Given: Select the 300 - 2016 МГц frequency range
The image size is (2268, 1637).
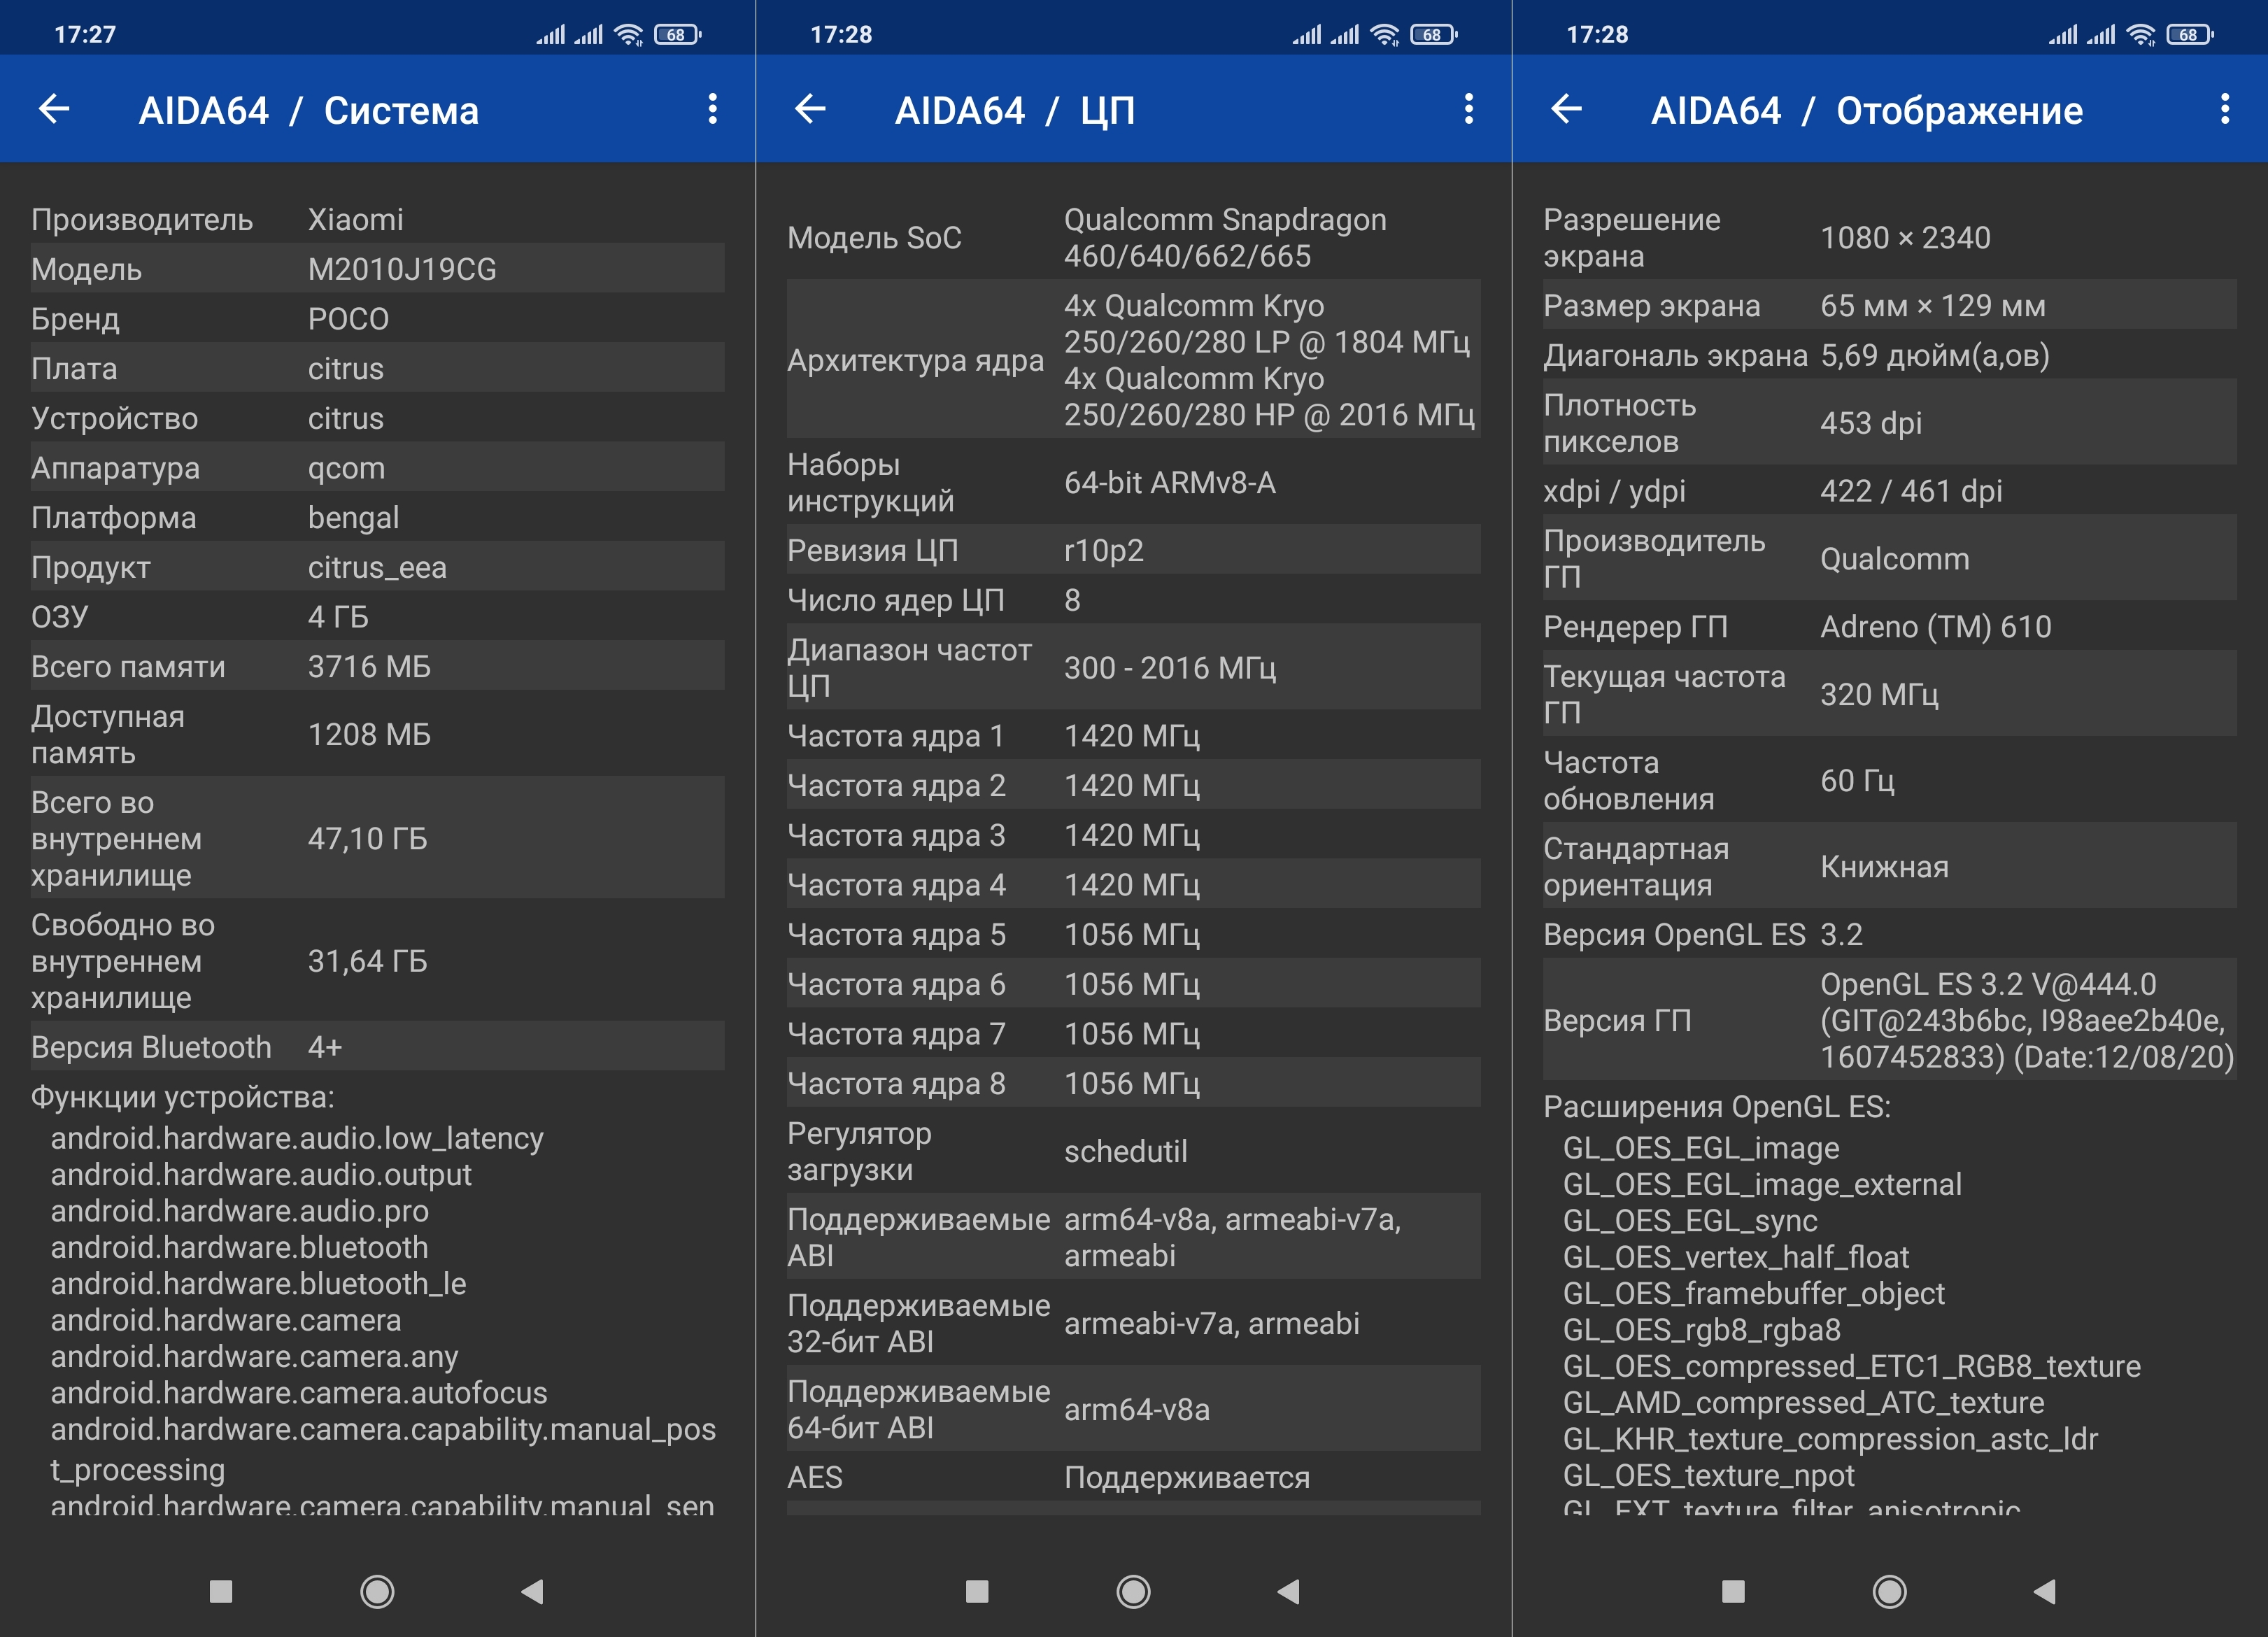Looking at the screenshot, I should click(1170, 668).
